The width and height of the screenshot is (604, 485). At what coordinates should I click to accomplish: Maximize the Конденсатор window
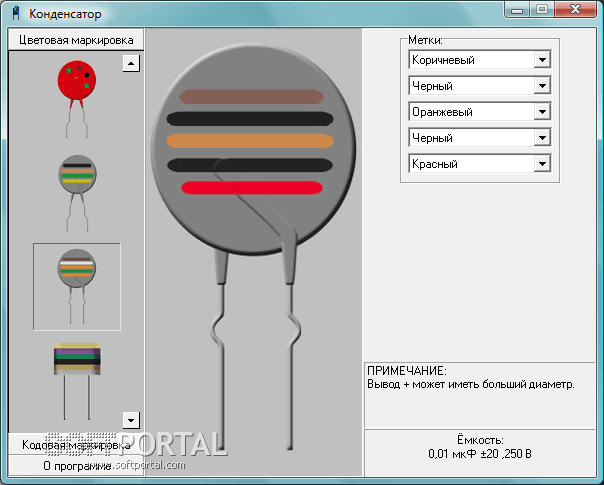542,10
